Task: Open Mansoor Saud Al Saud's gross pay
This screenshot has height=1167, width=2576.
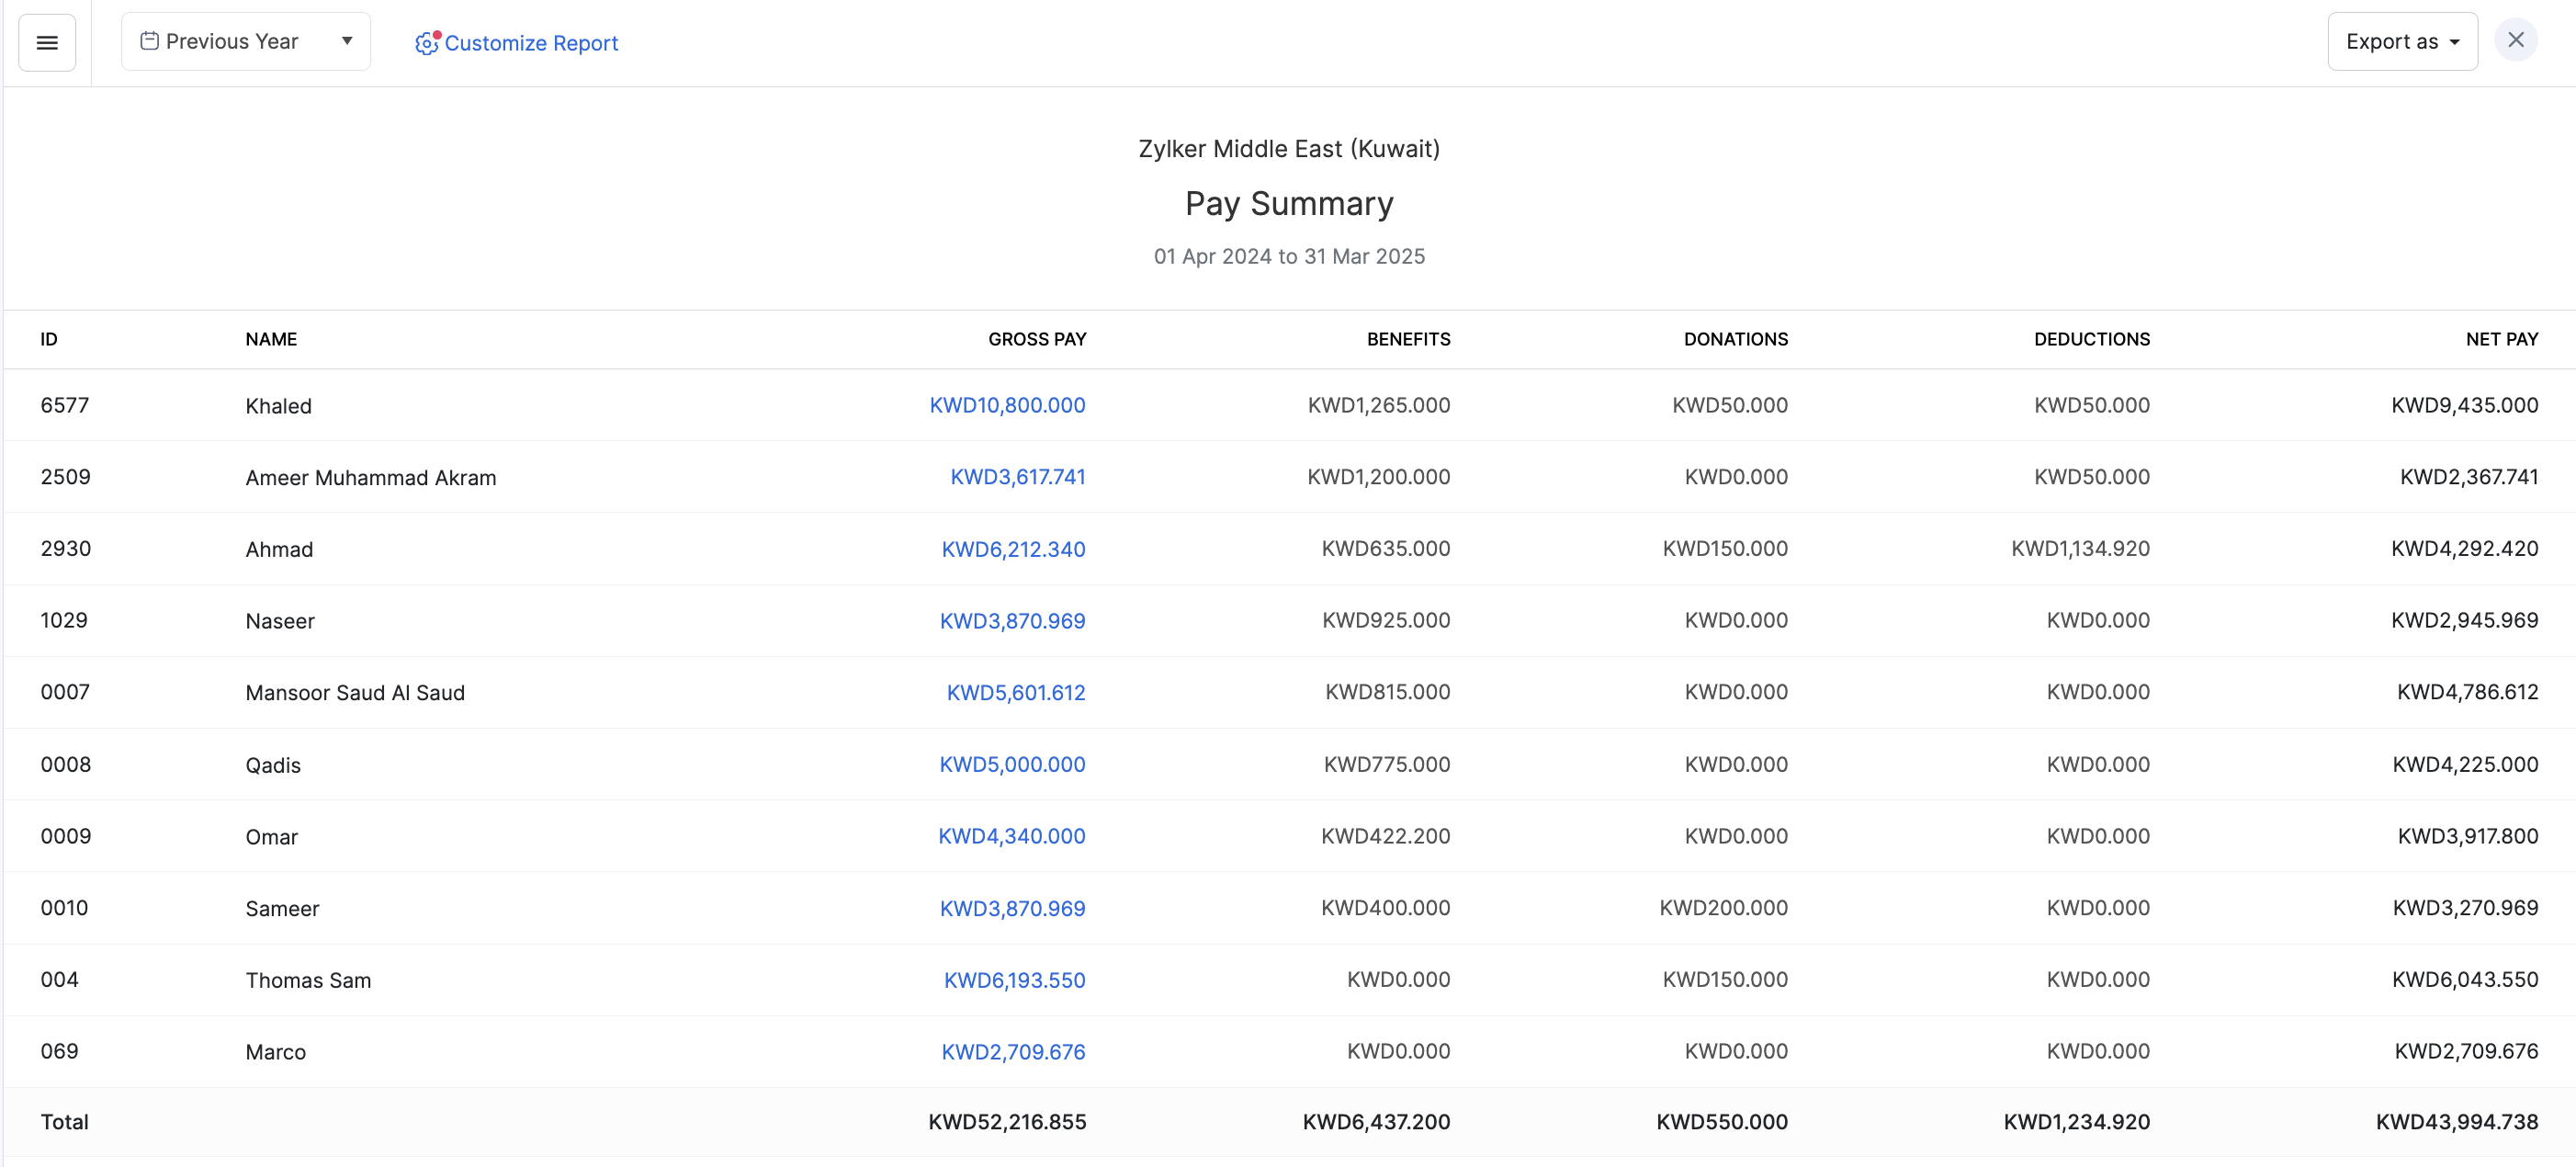Action: pos(1015,692)
